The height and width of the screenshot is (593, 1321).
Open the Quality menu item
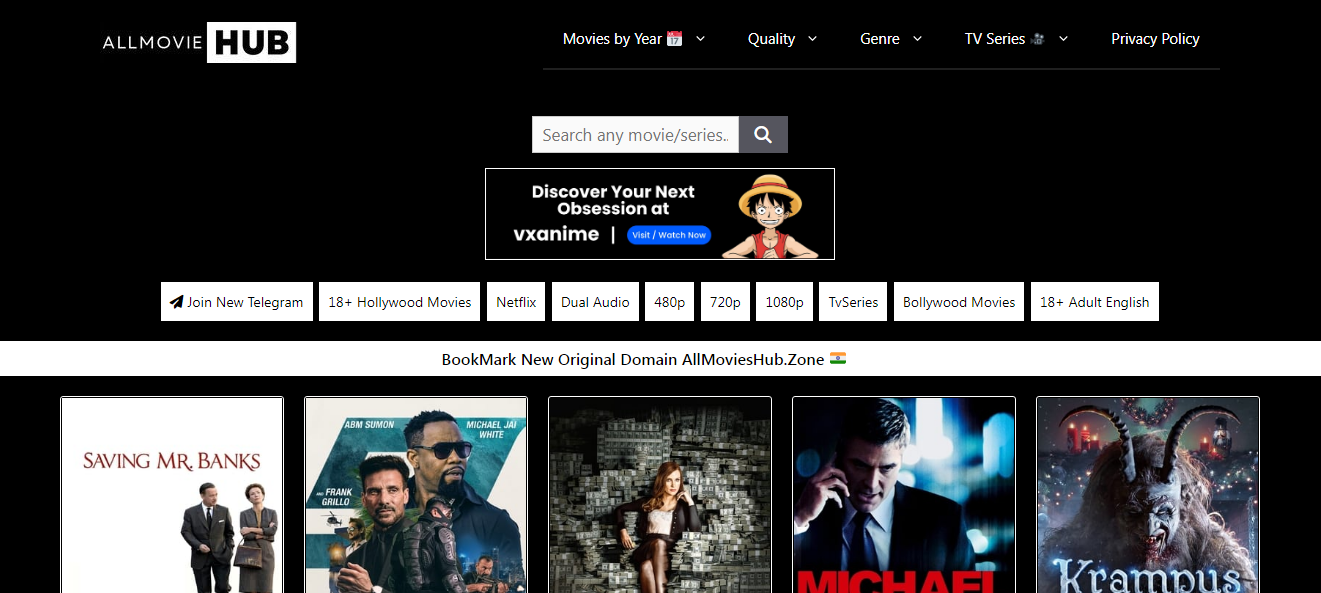tap(782, 39)
